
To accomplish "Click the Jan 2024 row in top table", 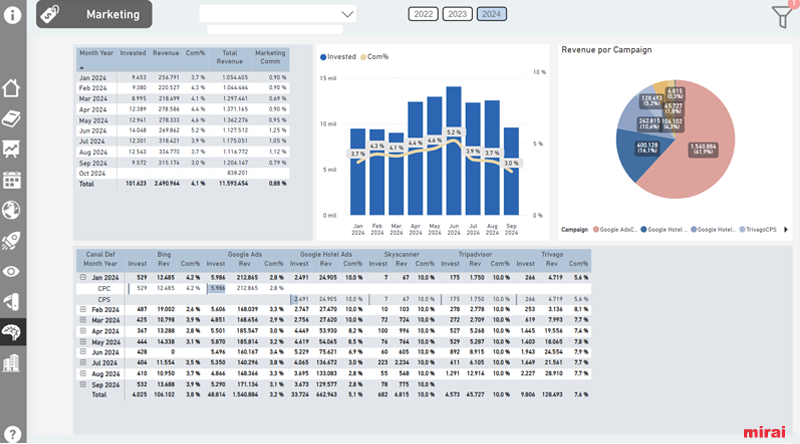I will [183, 78].
